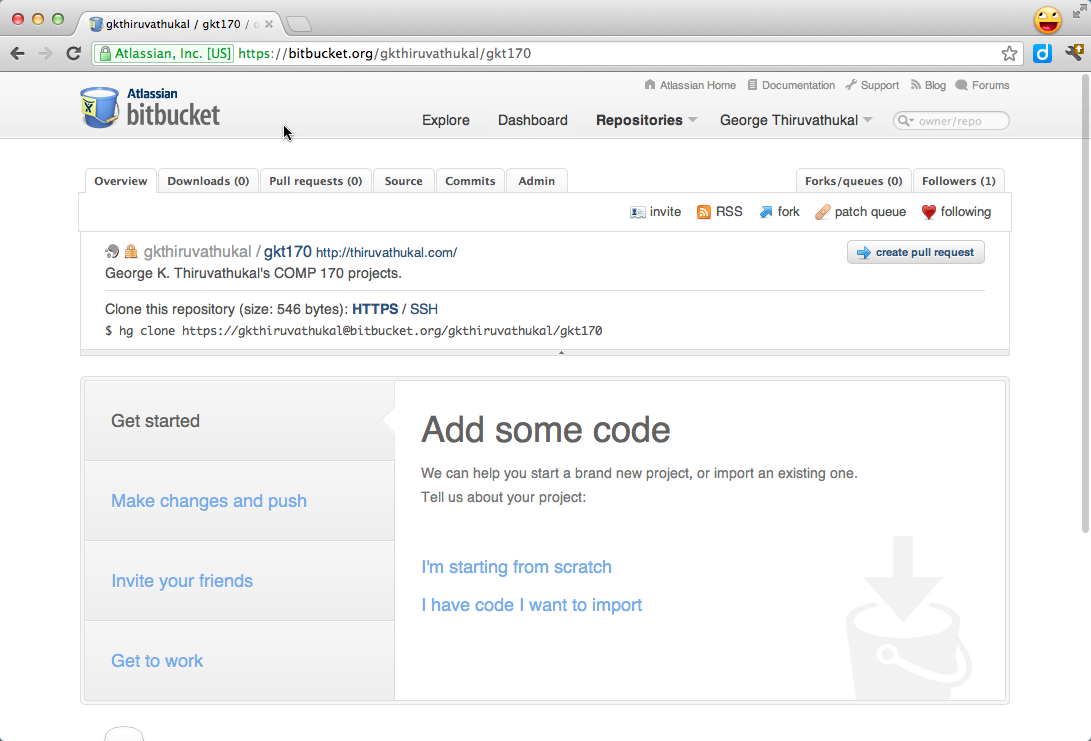Click the blue fork arrow icon
Image resolution: width=1091 pixels, height=741 pixels.
point(766,212)
